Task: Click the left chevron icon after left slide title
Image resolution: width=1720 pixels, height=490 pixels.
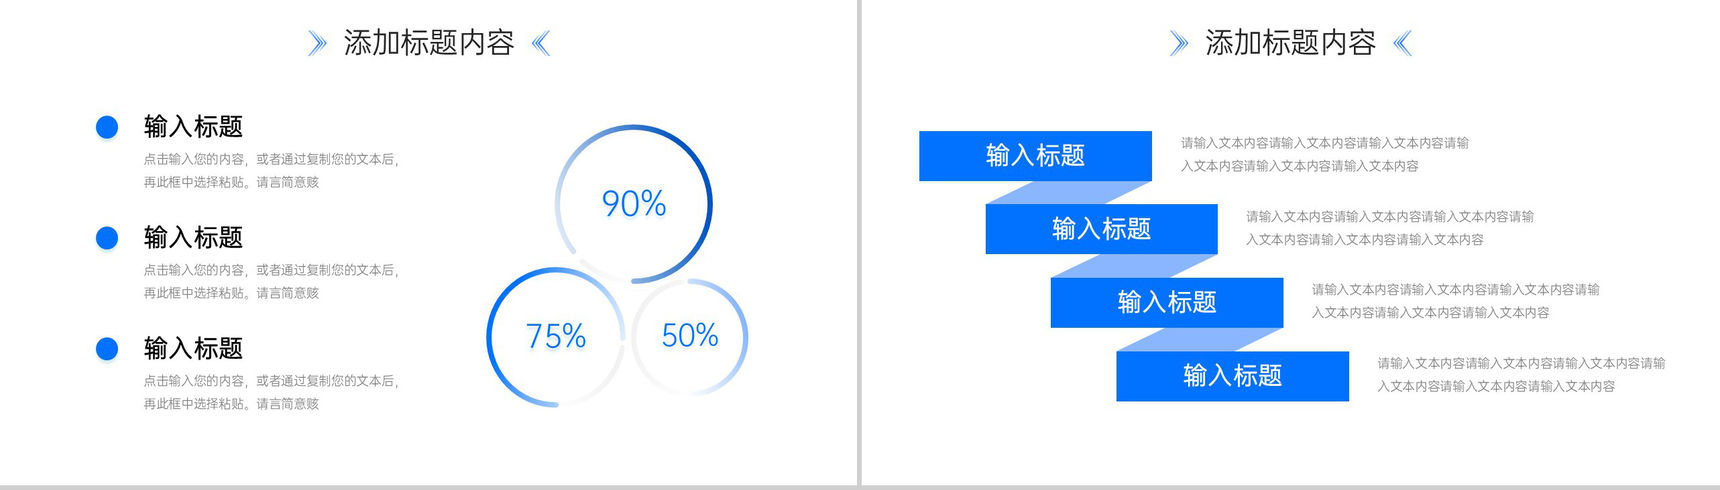Action: click(541, 43)
